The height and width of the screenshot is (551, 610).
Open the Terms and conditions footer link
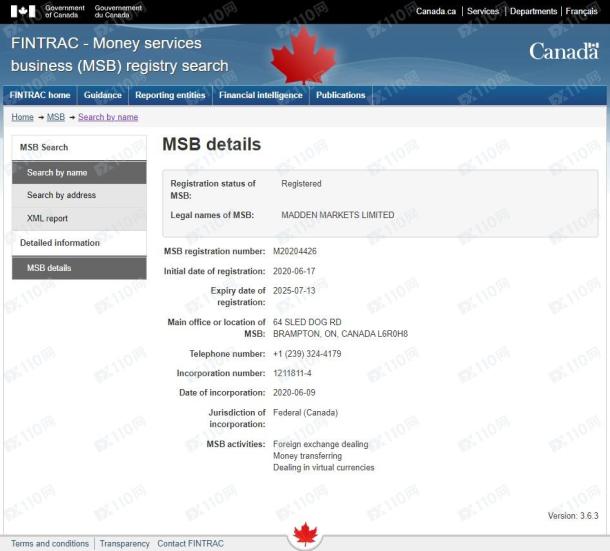pyautogui.click(x=50, y=544)
